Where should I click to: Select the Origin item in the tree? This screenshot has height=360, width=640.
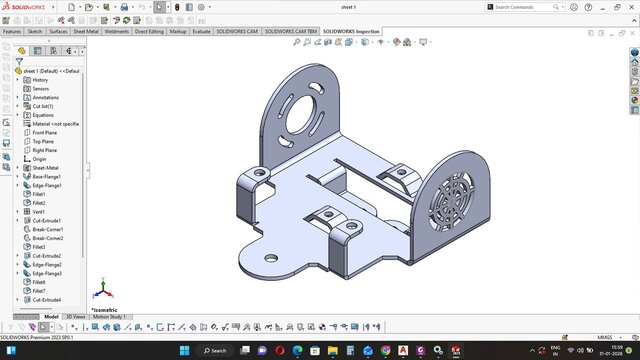coord(39,159)
